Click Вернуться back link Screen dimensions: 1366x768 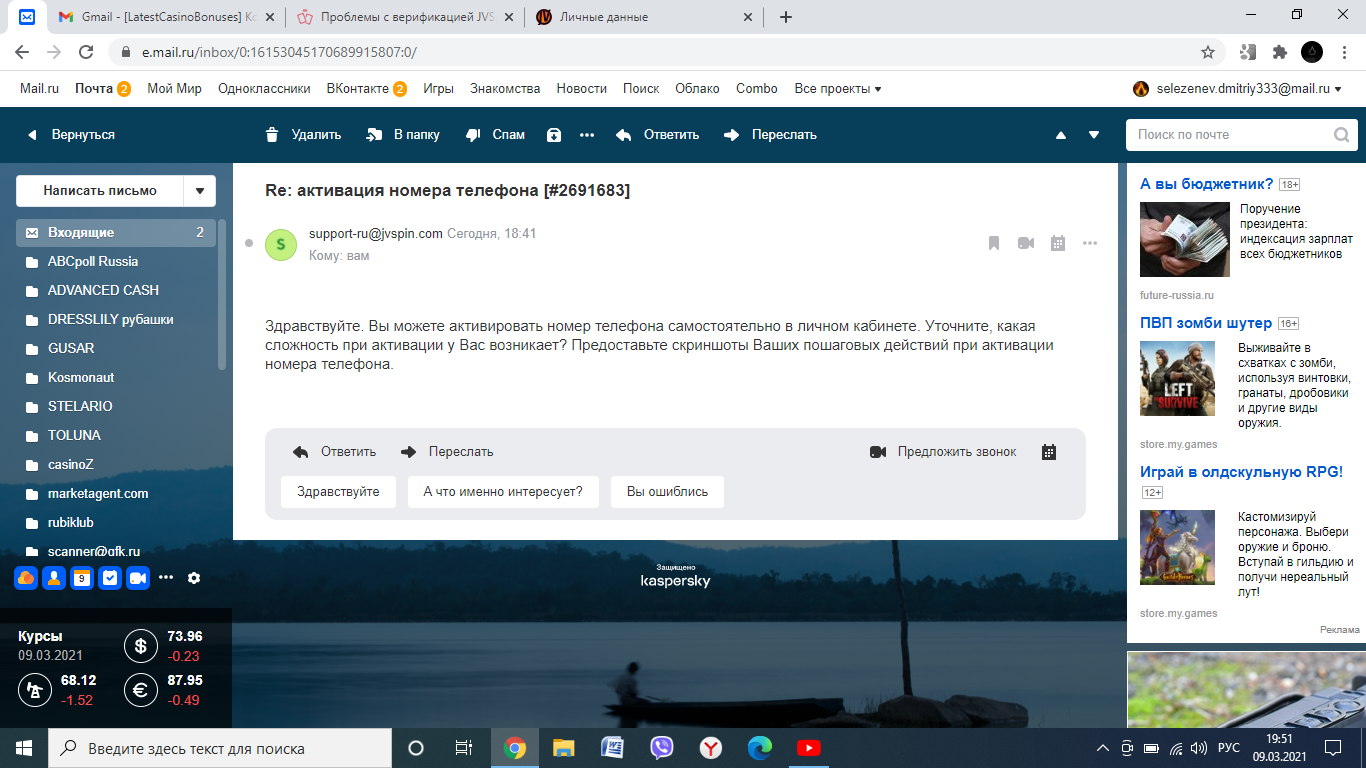[71, 134]
